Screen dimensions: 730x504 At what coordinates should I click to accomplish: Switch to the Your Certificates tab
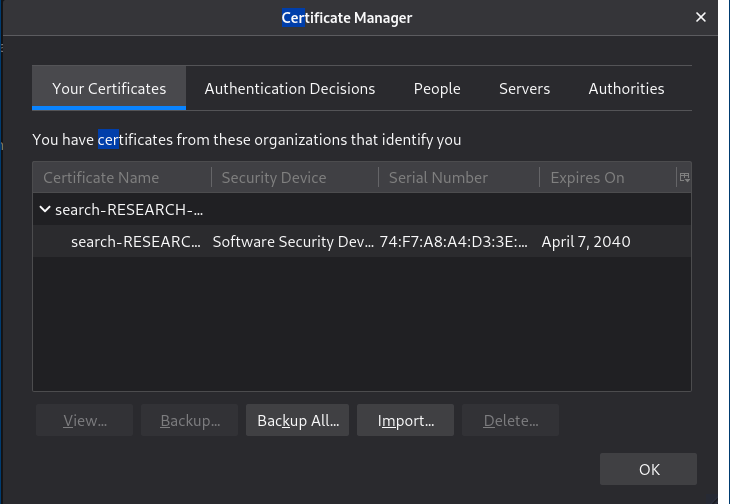coord(109,88)
